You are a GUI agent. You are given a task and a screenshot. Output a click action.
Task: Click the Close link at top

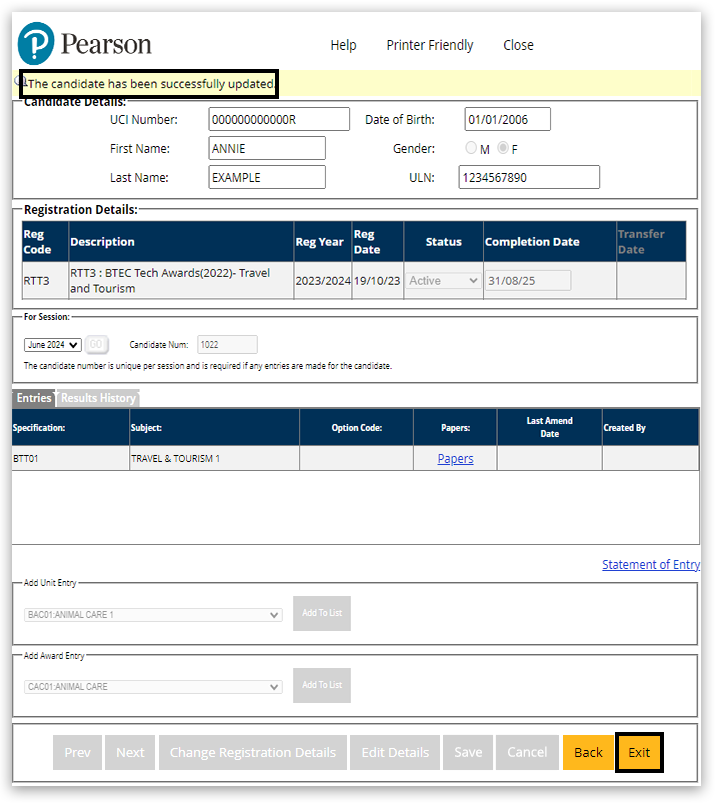pyautogui.click(x=518, y=45)
